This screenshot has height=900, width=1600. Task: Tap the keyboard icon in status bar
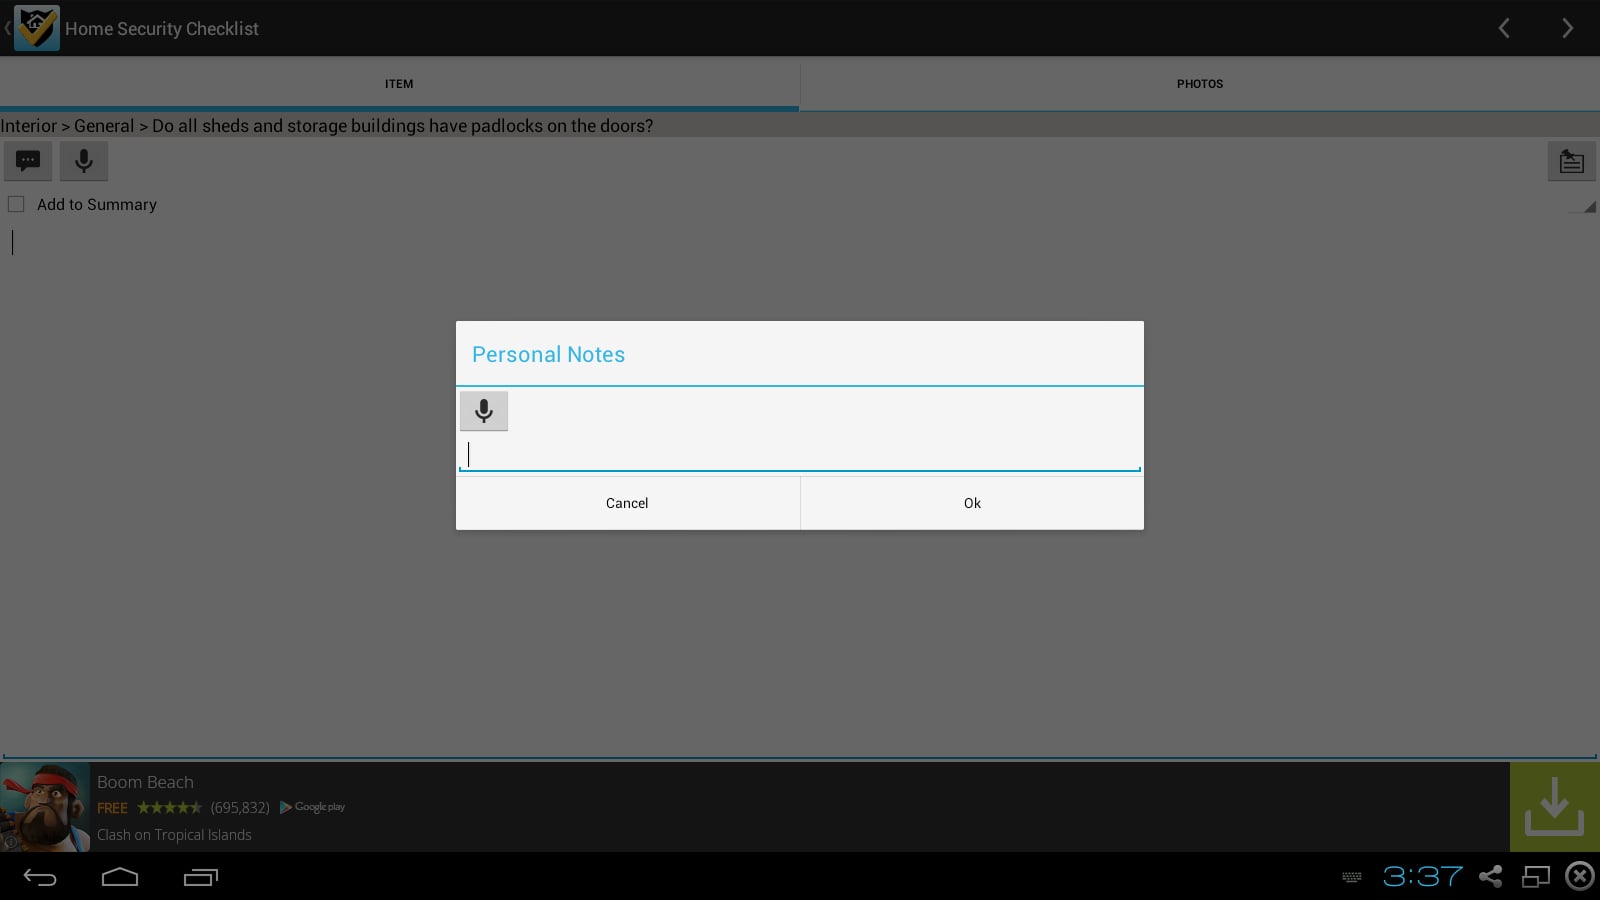1352,877
